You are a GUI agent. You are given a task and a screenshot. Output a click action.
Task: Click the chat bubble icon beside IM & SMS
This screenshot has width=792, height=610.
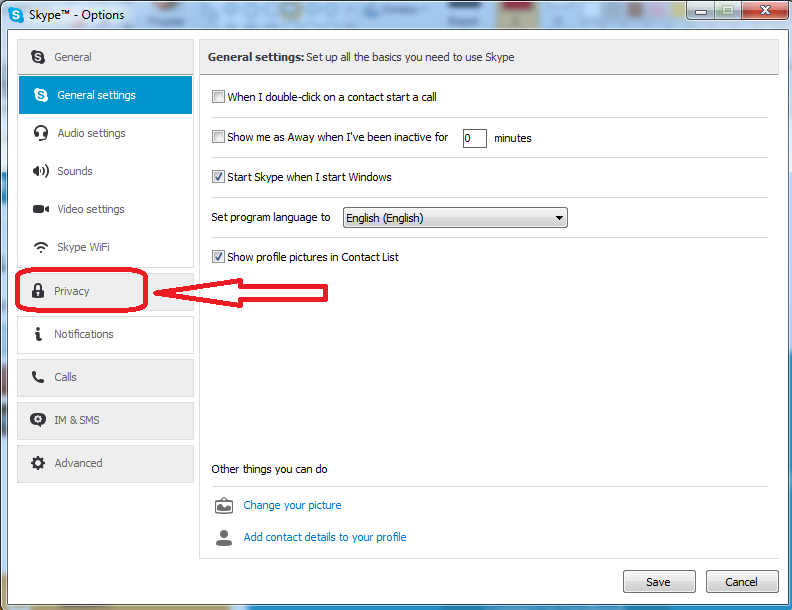click(x=38, y=420)
